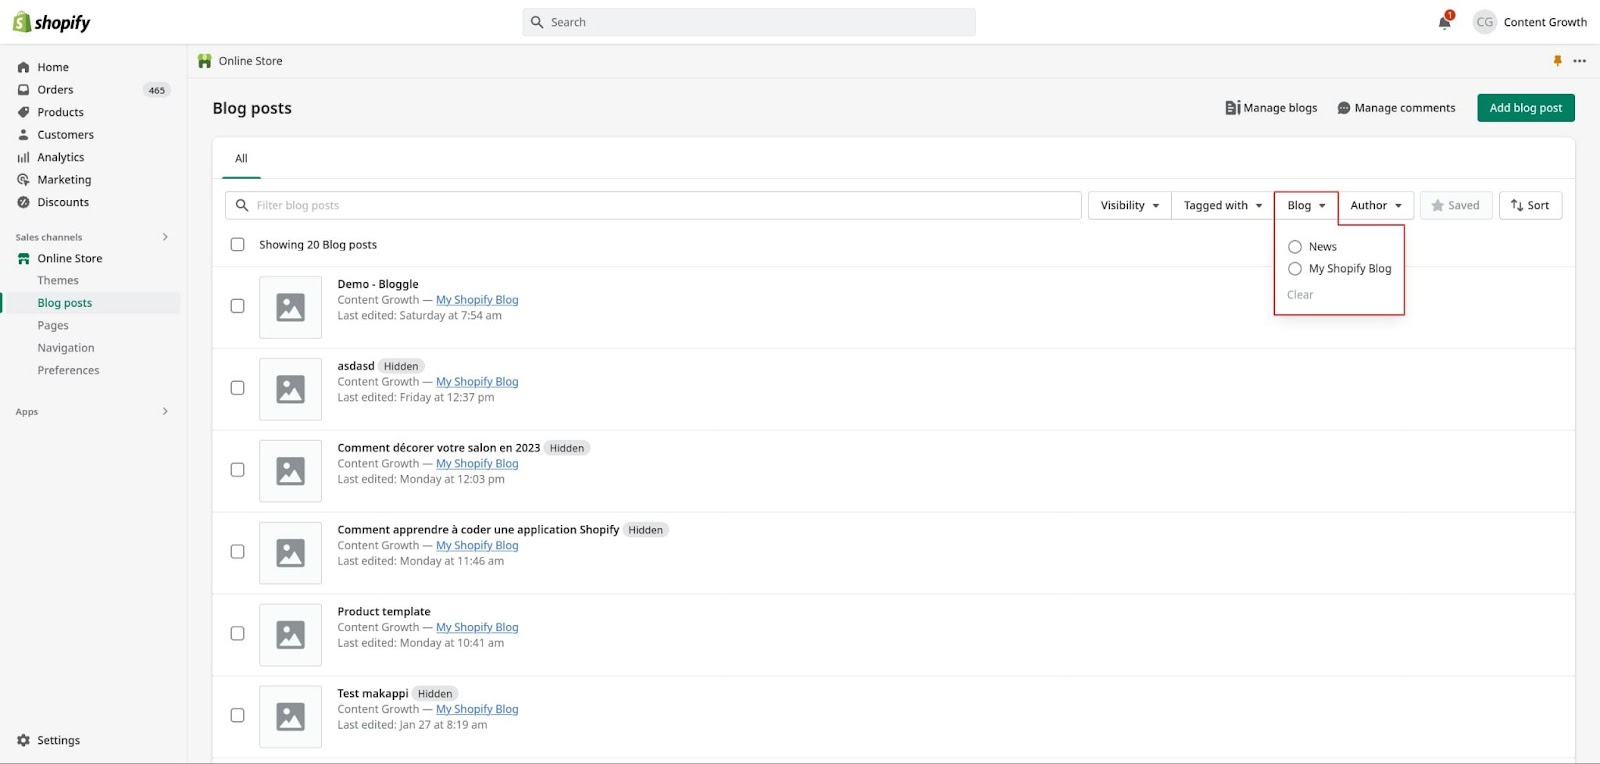Expand the Sales channels section
Viewport: 1600px width, 764px height.
165,237
